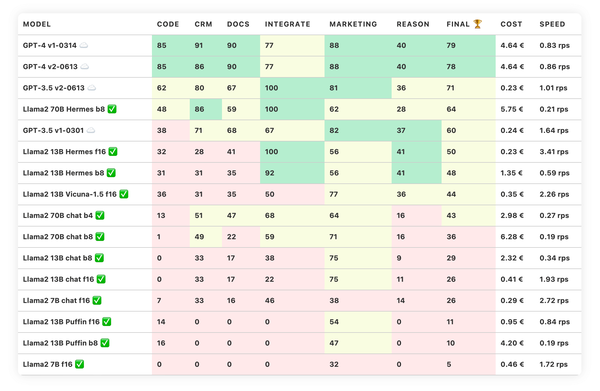The height and width of the screenshot is (391, 600).
Task: Click green check for Llama2 13B Hermes f16
Action: point(112,152)
